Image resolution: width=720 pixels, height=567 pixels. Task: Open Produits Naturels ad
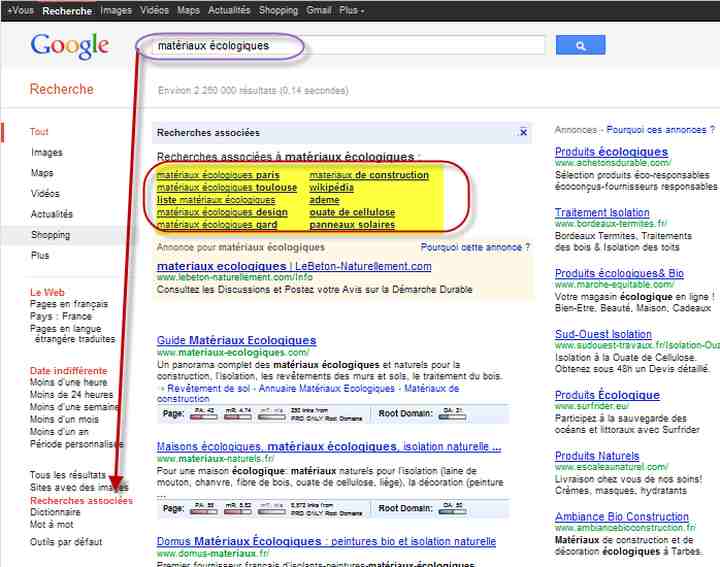click(x=597, y=456)
